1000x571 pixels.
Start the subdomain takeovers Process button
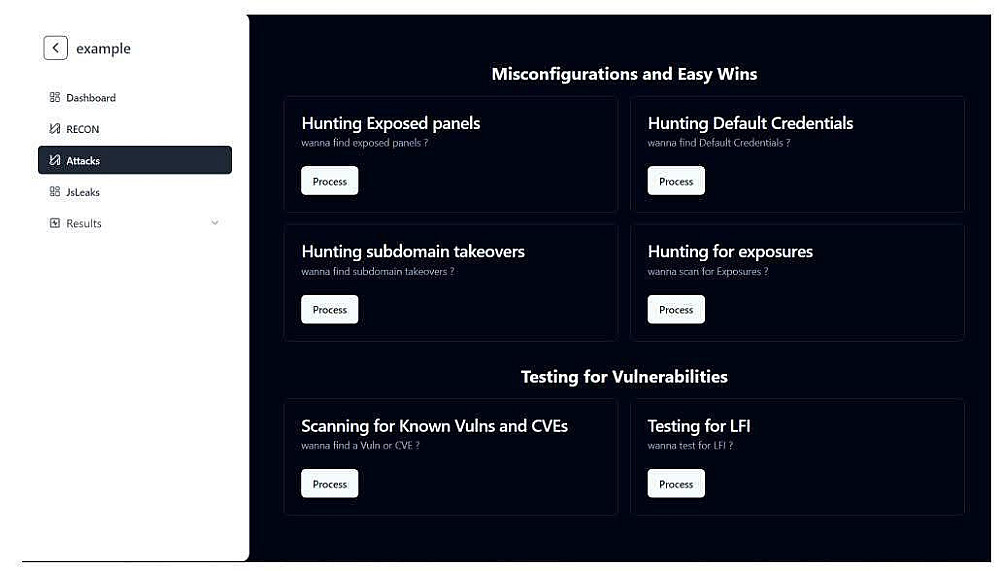pos(329,310)
